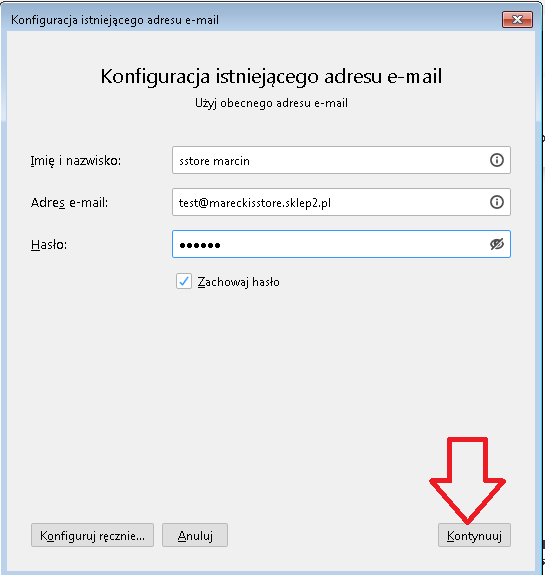Close the e-mail configuration dialog
This screenshot has height=575, width=545.
point(517,19)
